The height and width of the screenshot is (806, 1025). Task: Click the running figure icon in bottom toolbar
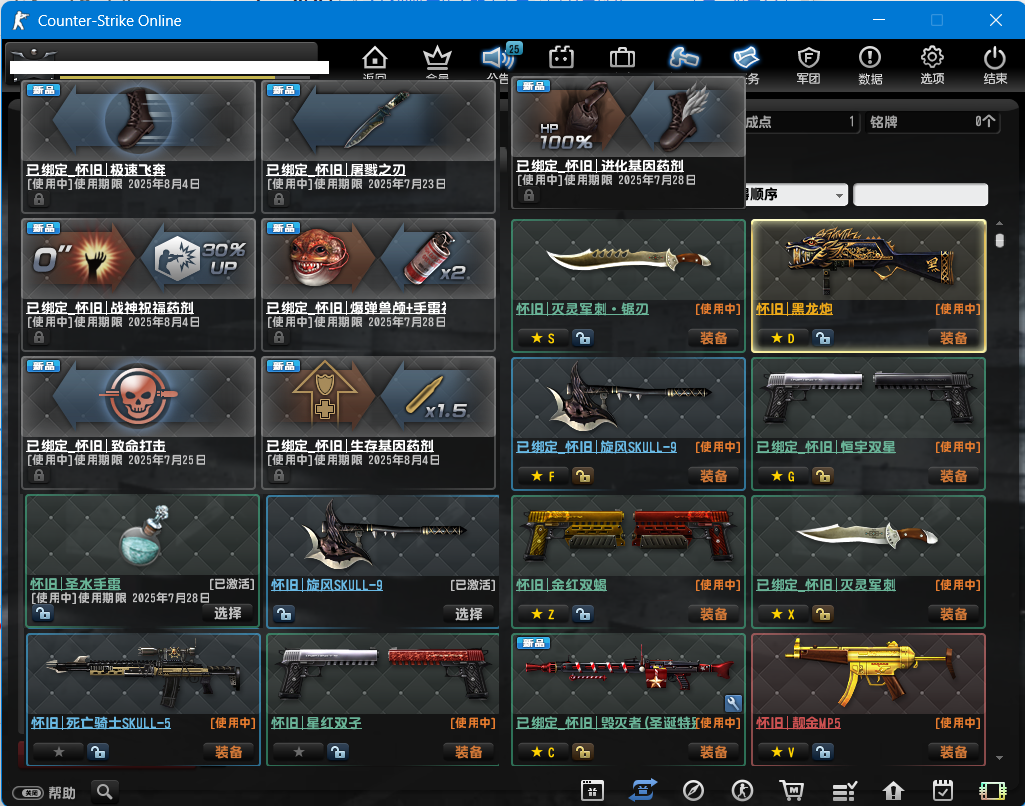pos(742,791)
